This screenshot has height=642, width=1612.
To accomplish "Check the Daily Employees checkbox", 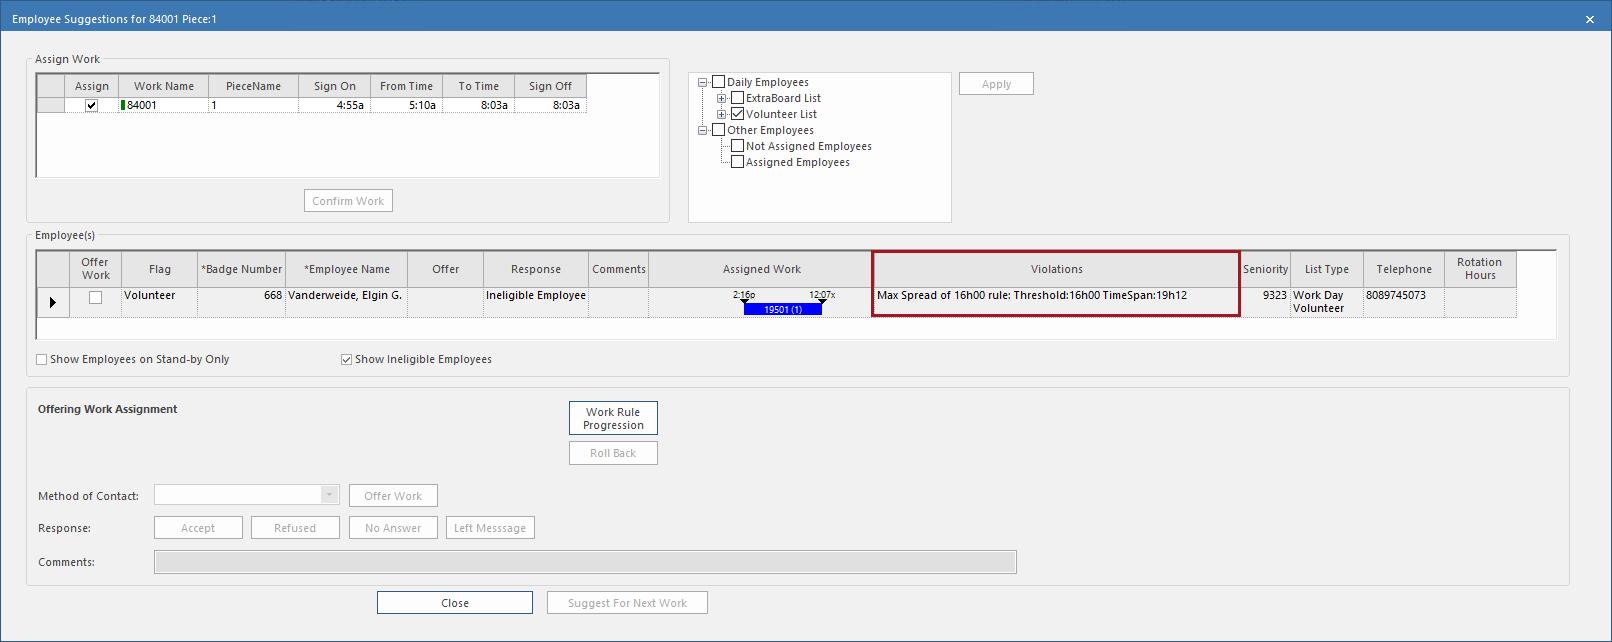I will [x=718, y=82].
